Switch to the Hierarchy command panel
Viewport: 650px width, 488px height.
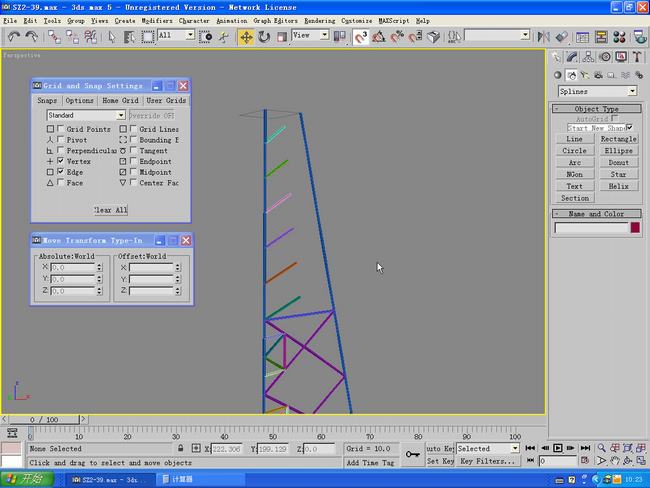(x=588, y=57)
